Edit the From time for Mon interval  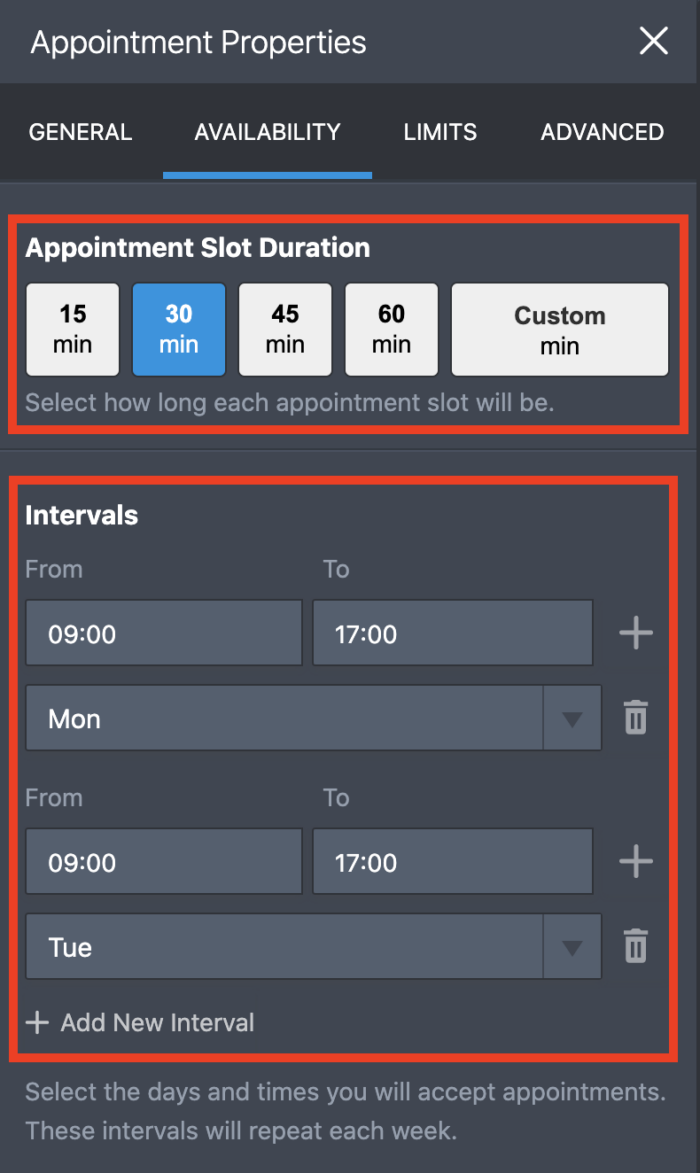click(163, 633)
